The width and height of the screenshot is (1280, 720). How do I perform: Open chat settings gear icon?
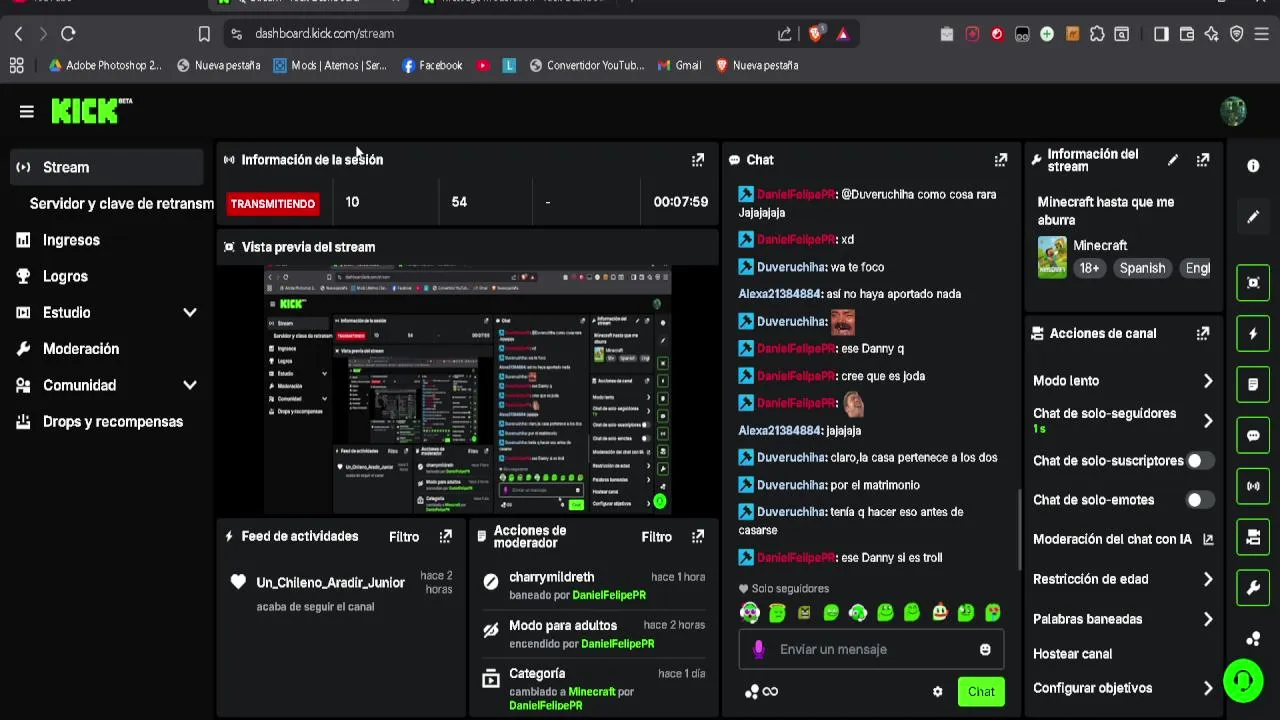(x=938, y=691)
